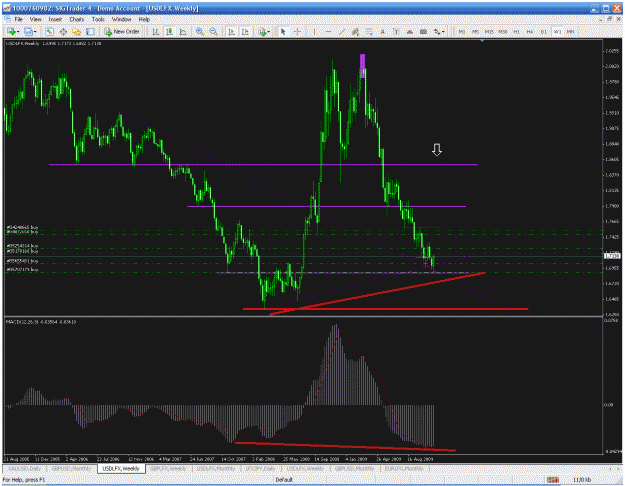
Task: Select the Cursor arrow tool
Action: point(283,31)
